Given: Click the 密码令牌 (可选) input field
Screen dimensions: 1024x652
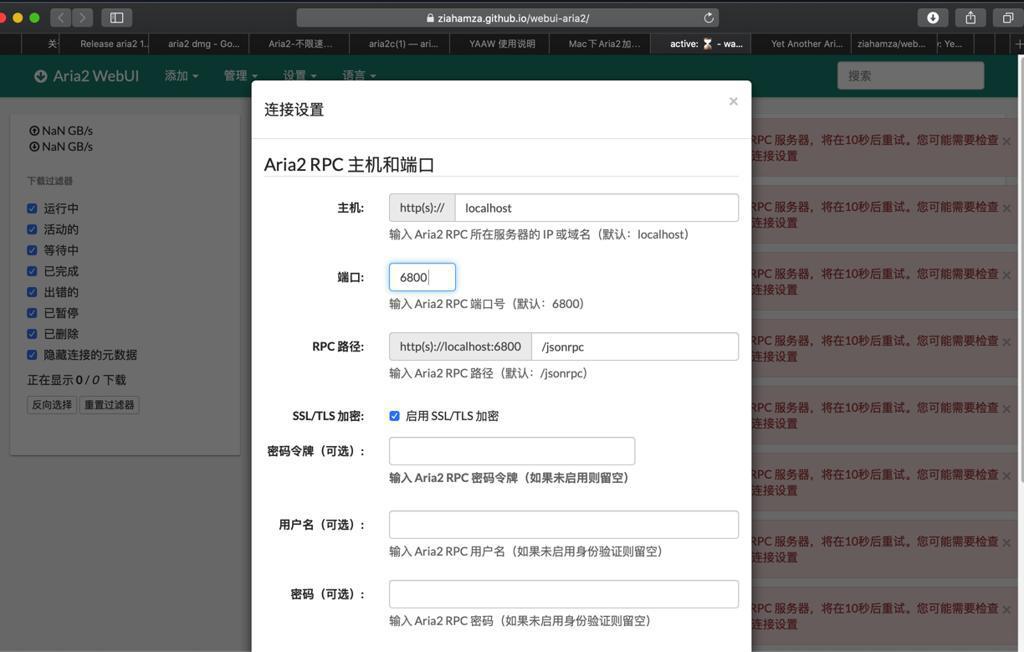Looking at the screenshot, I should click(512, 451).
